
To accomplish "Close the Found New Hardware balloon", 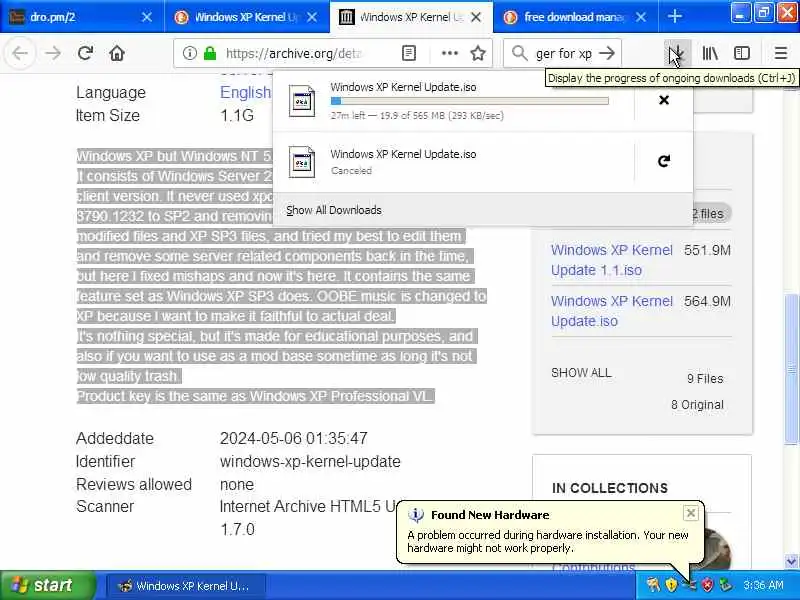I will [690, 513].
